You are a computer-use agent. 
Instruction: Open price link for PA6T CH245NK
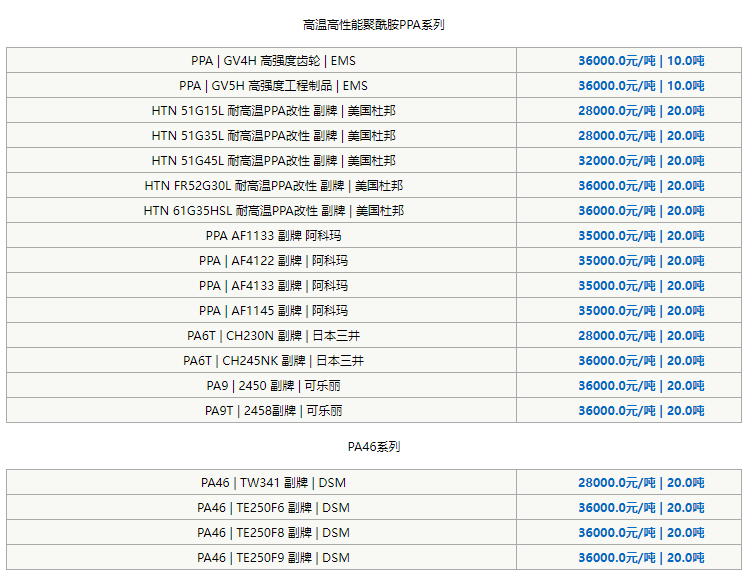coord(641,360)
